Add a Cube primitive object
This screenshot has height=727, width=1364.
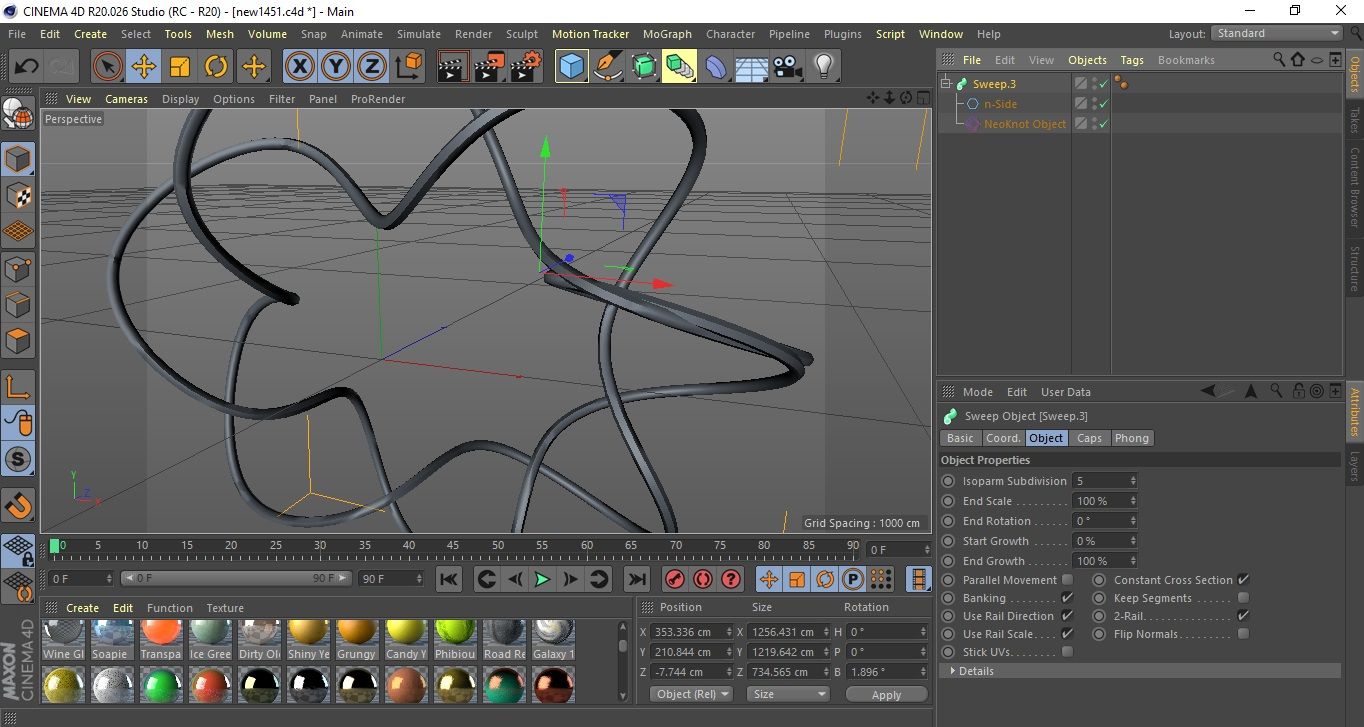click(x=571, y=67)
